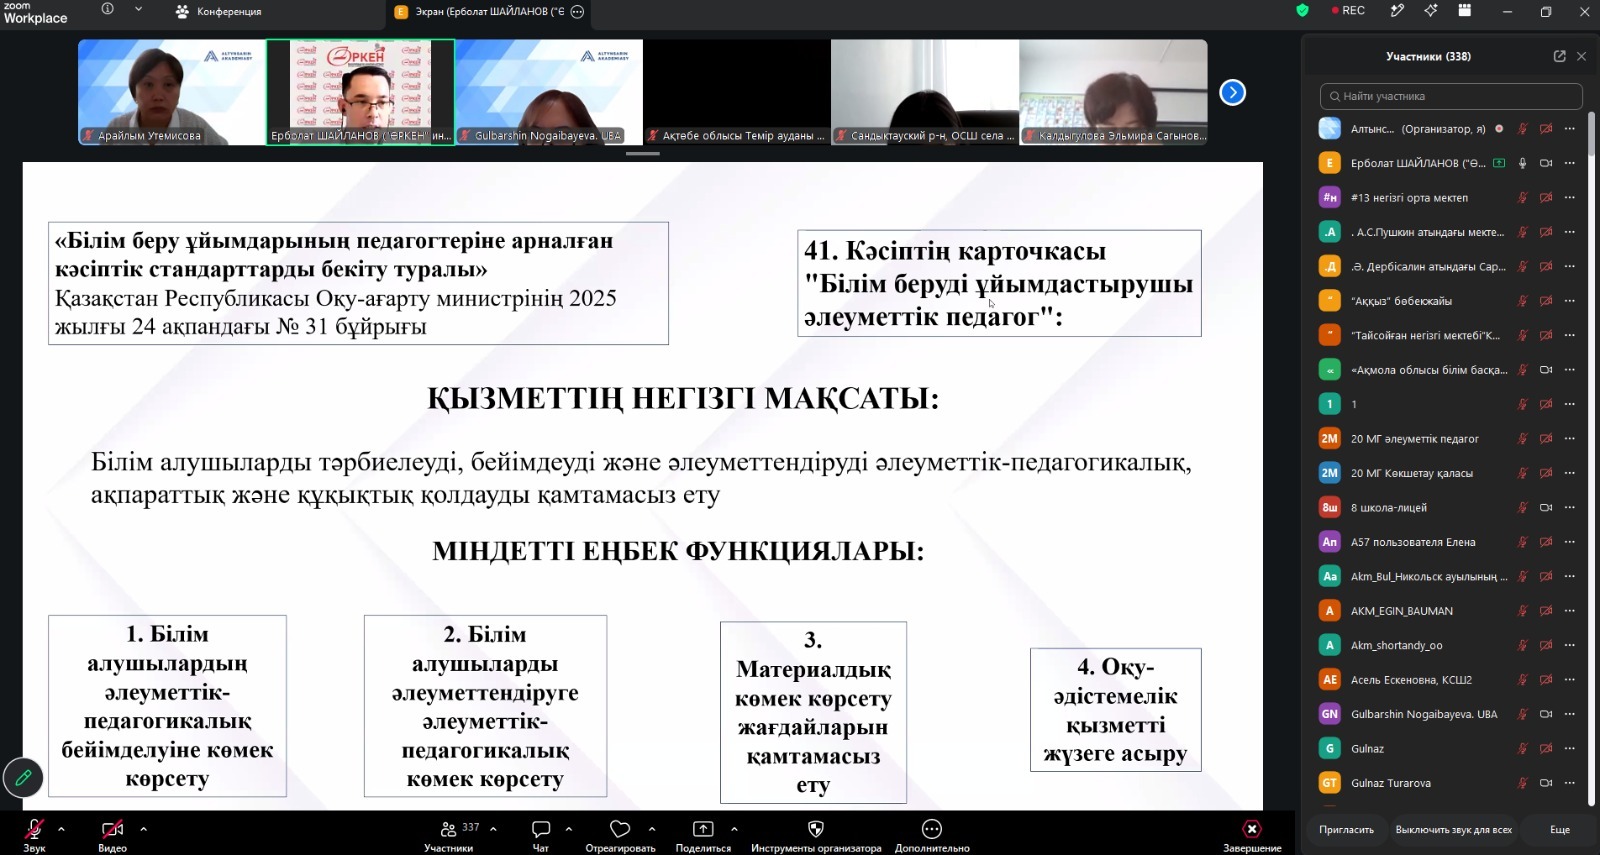Open the view layout grid icon
This screenshot has width=1600, height=855.
pyautogui.click(x=1465, y=11)
